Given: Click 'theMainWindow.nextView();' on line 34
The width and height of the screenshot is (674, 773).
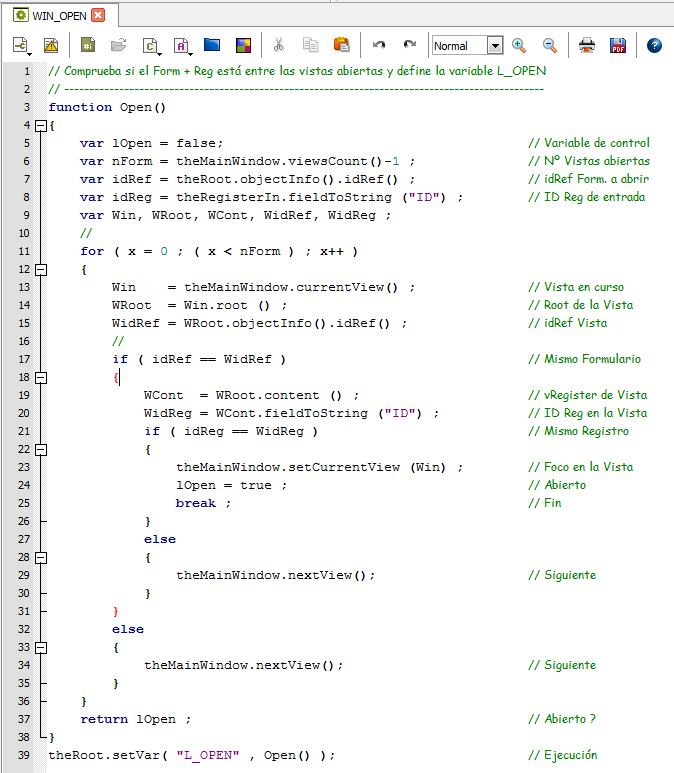Looking at the screenshot, I should (244, 665).
